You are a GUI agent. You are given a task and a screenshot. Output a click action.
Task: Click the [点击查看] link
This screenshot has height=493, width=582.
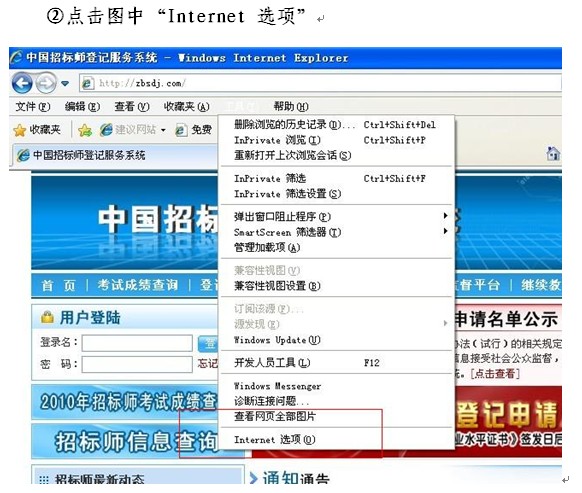click(495, 373)
